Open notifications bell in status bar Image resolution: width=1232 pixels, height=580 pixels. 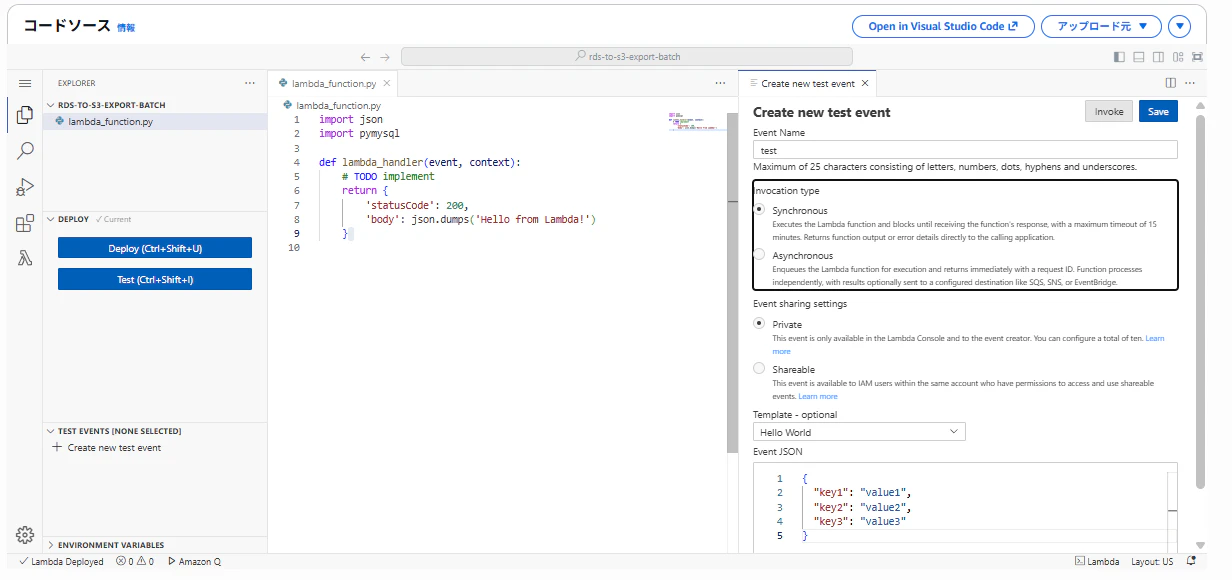[x=1191, y=561]
